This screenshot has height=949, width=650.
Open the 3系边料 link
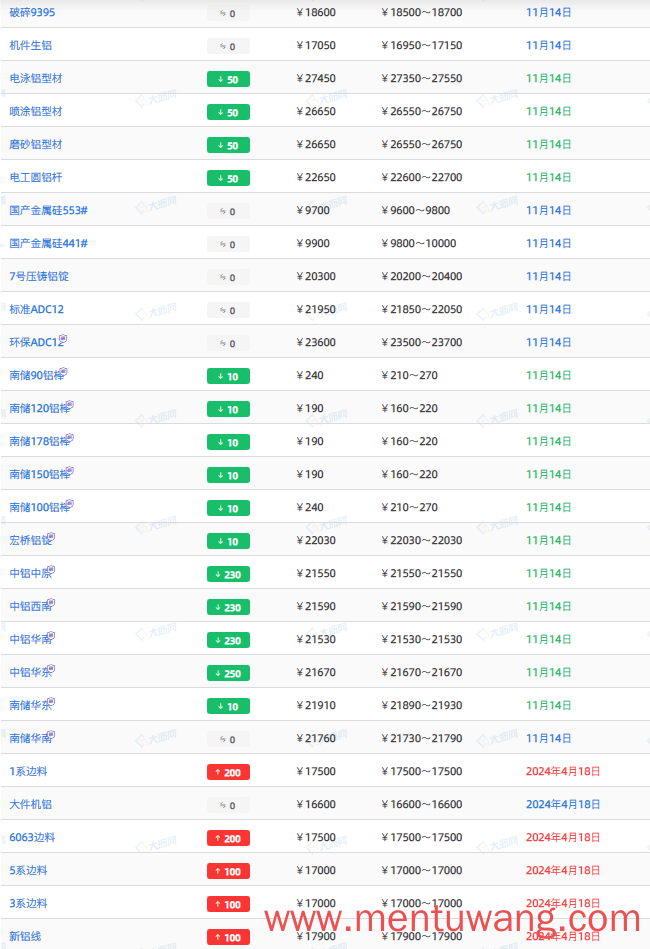click(x=28, y=903)
